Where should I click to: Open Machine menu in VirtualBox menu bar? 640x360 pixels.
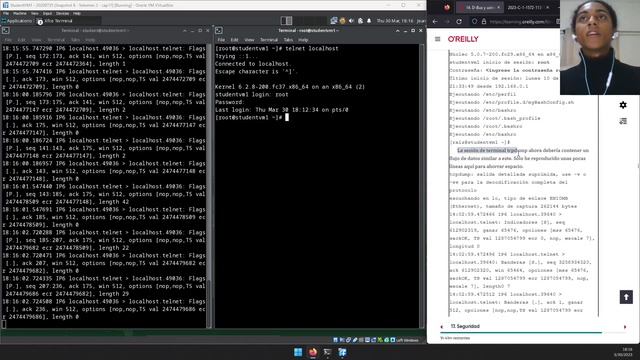coord(20,13)
